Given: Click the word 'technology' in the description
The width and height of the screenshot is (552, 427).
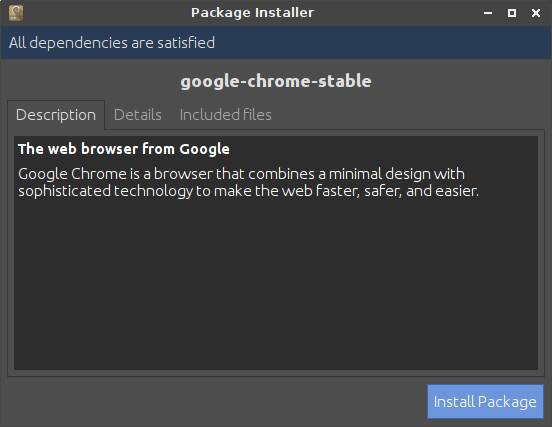Looking at the screenshot, I should click(x=153, y=191).
